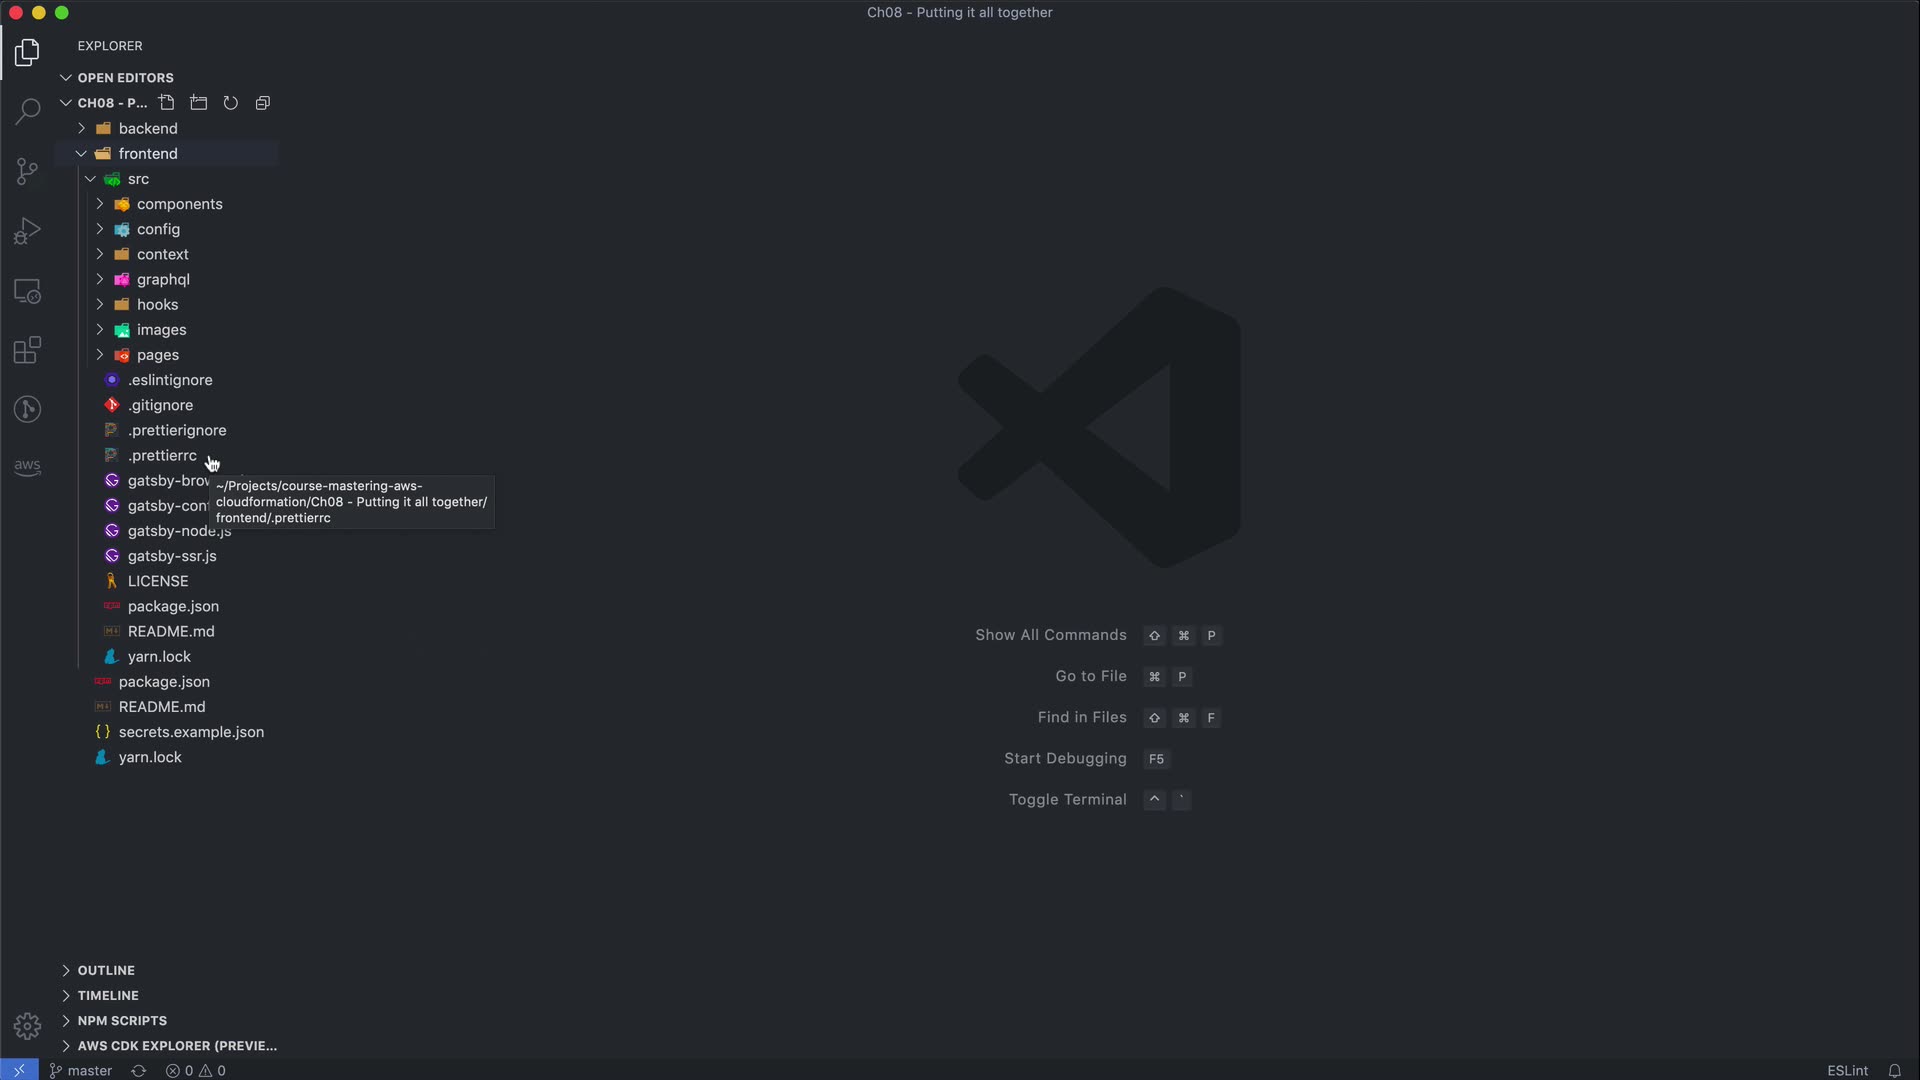
Task: Open the Extensions view
Action: [x=27, y=350]
